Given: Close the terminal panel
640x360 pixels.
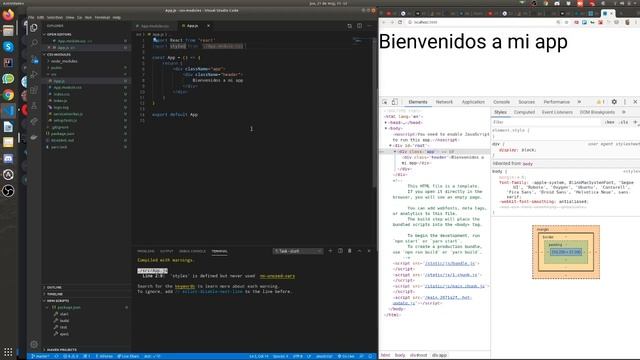Looking at the screenshot, I should click(369, 251).
